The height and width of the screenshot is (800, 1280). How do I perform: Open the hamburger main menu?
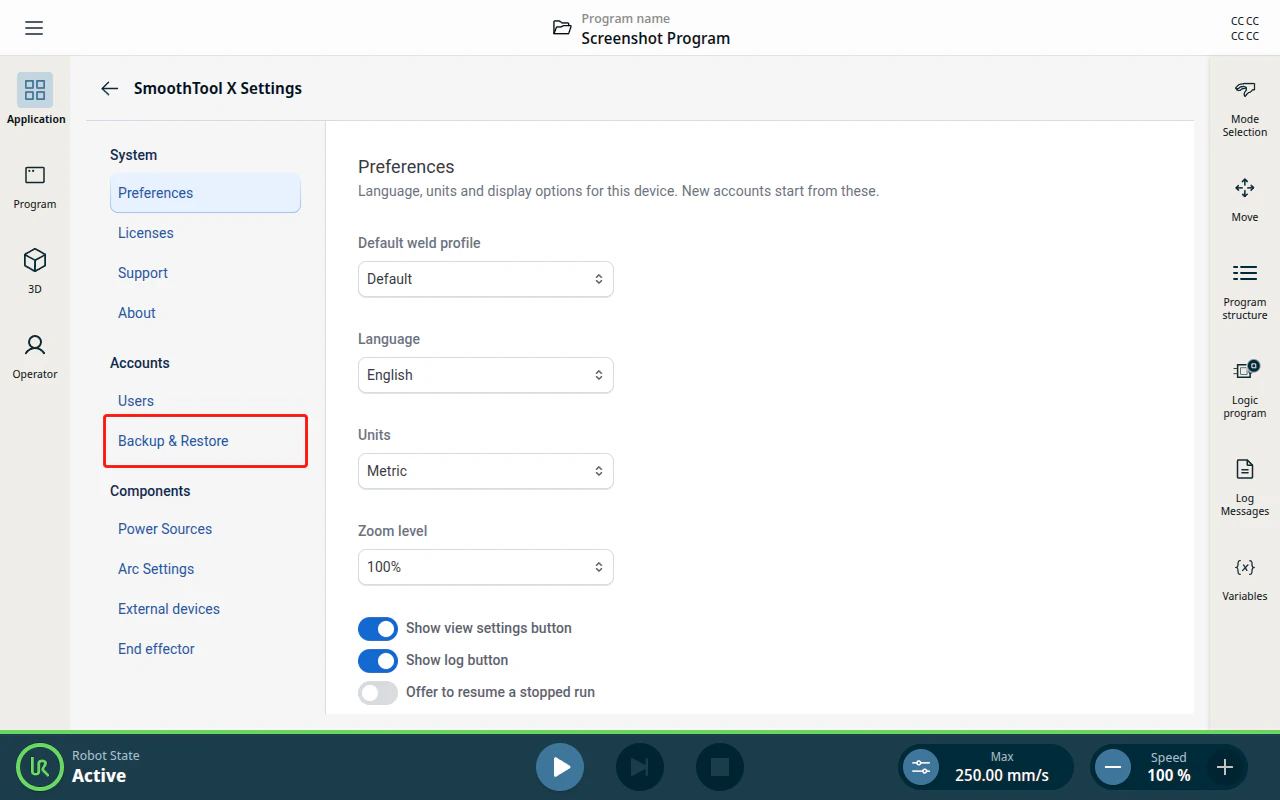34,28
